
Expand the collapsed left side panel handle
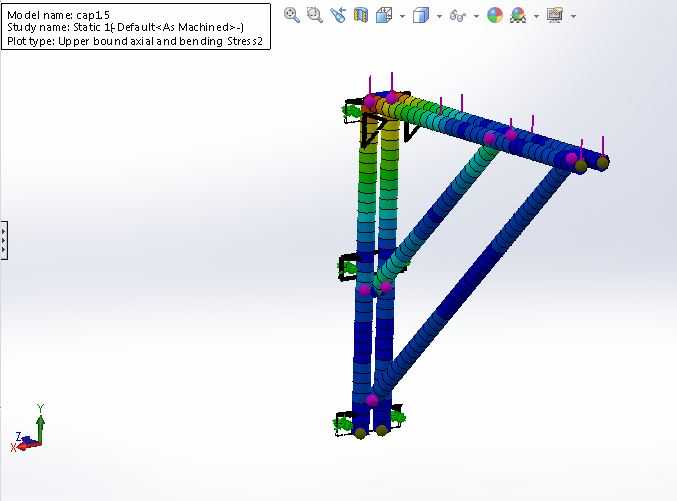click(x=3, y=240)
